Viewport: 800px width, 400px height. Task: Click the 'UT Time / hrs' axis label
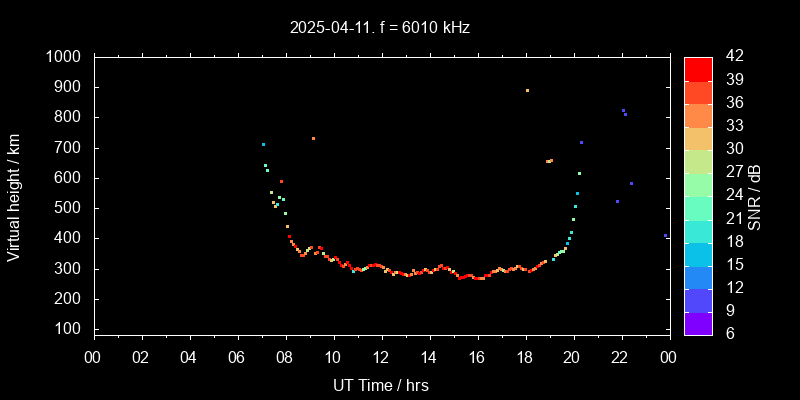[380, 385]
